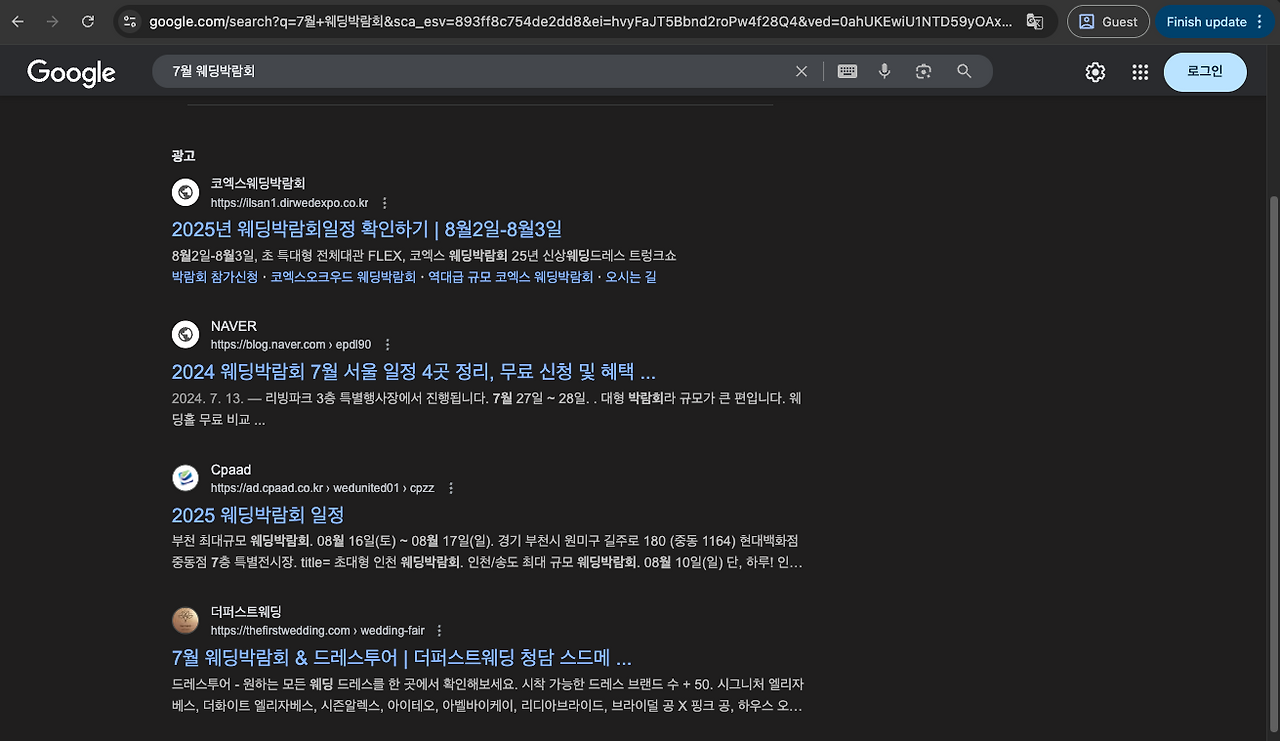
Task: Search by image using Google Lens icon
Action: (922, 71)
